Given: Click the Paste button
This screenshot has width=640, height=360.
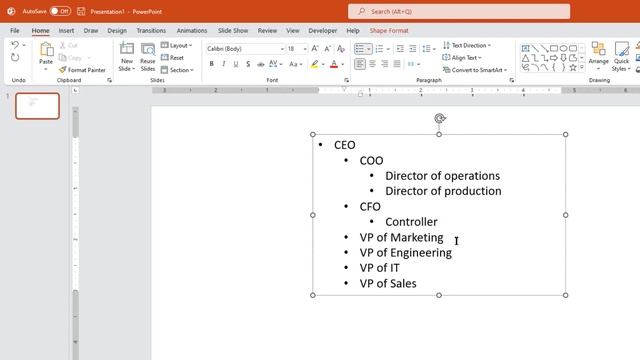Looking at the screenshot, I should click(x=46, y=56).
